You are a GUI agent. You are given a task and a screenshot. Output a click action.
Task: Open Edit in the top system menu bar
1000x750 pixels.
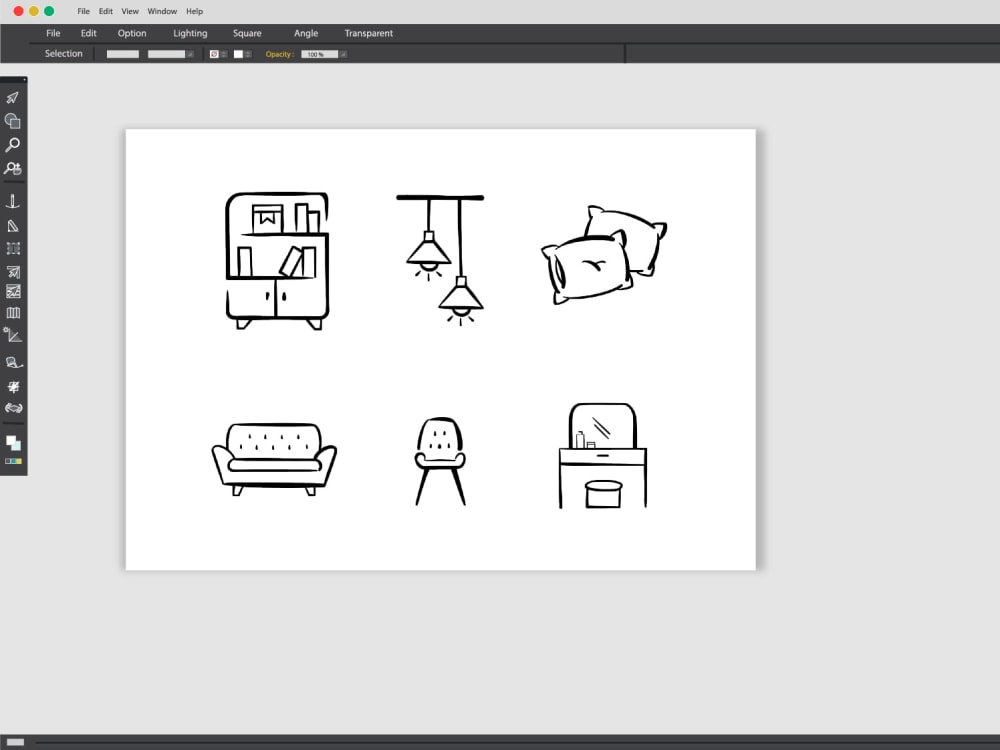click(106, 11)
